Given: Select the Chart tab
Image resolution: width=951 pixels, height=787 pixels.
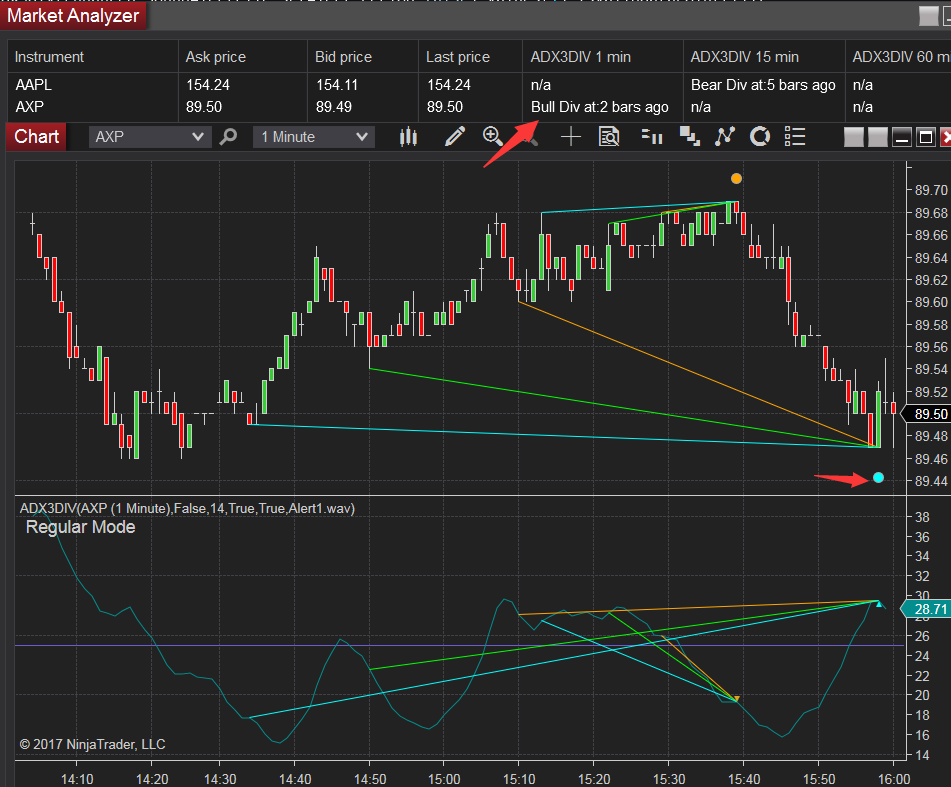Looking at the screenshot, I should pos(35,136).
